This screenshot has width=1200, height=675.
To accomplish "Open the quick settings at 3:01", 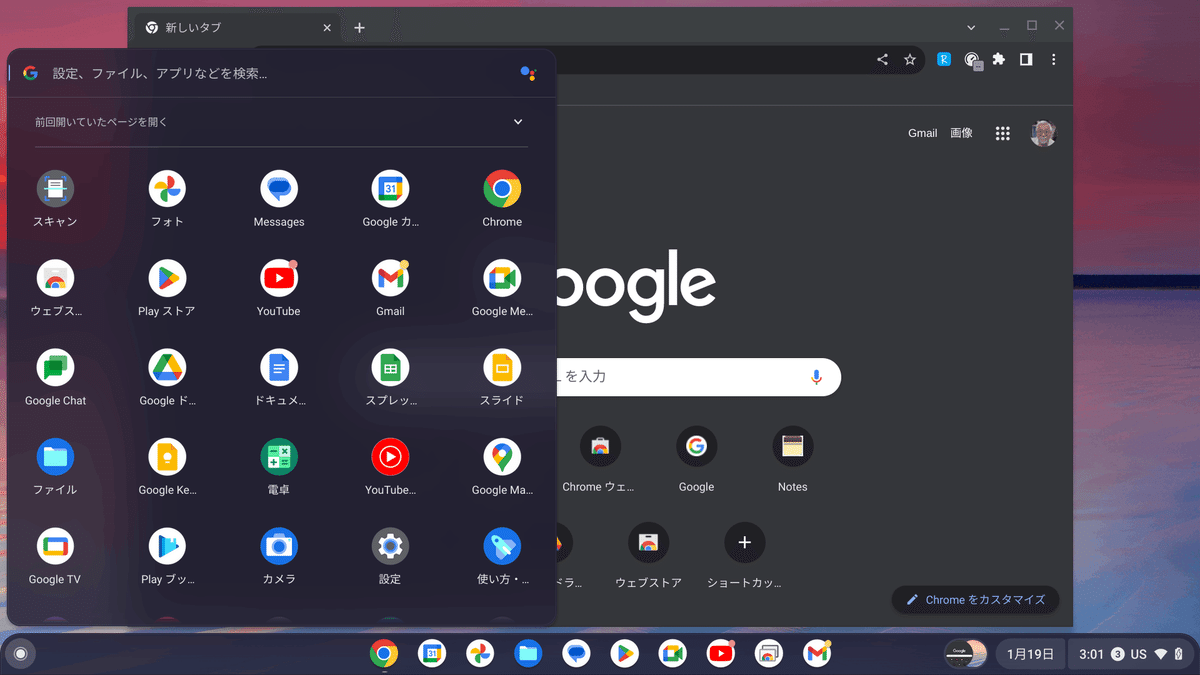I will pos(1131,654).
